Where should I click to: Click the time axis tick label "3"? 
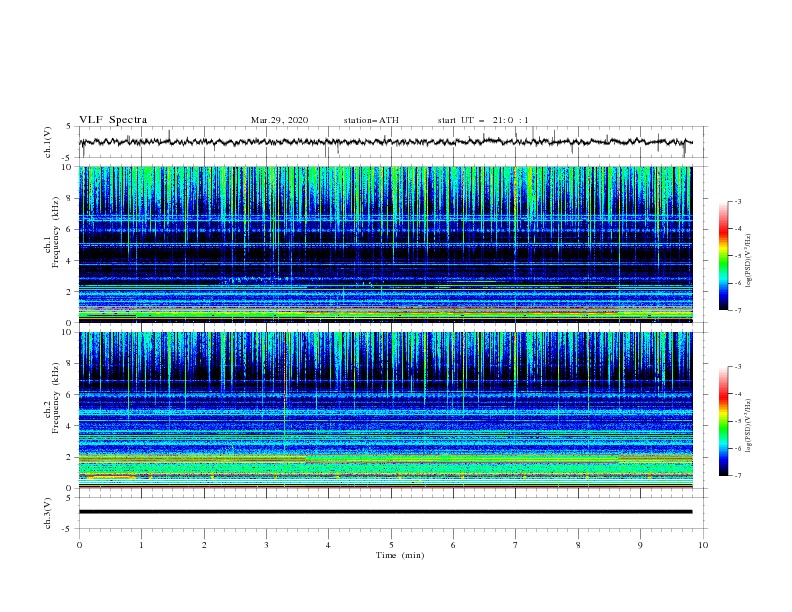[266, 545]
